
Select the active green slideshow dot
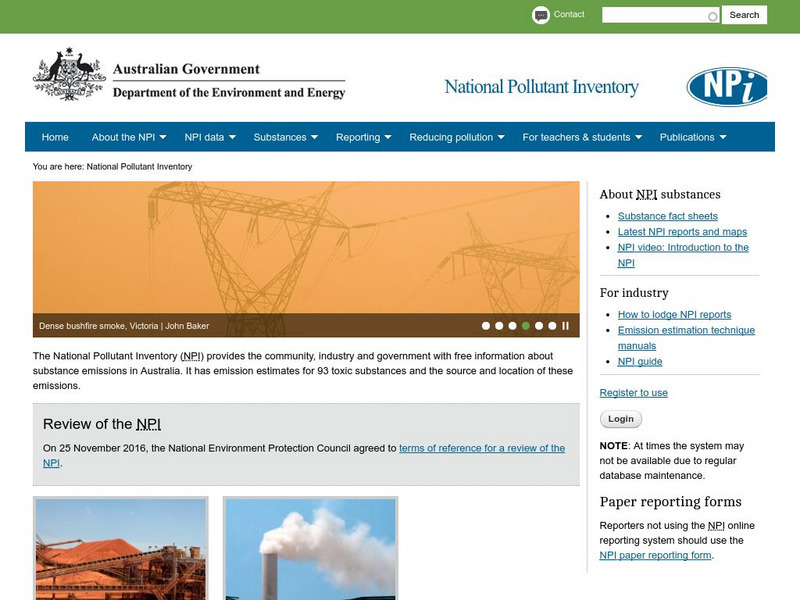526,326
